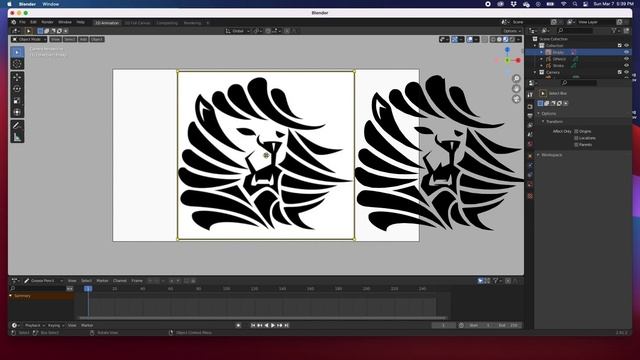Click the viewport Object menu button

97,40
